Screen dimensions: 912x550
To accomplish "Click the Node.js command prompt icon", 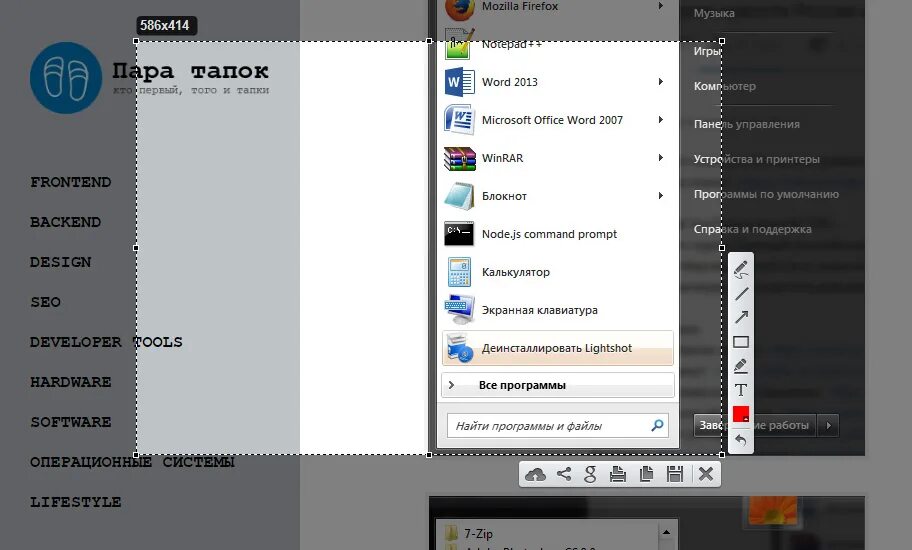I will pos(459,234).
